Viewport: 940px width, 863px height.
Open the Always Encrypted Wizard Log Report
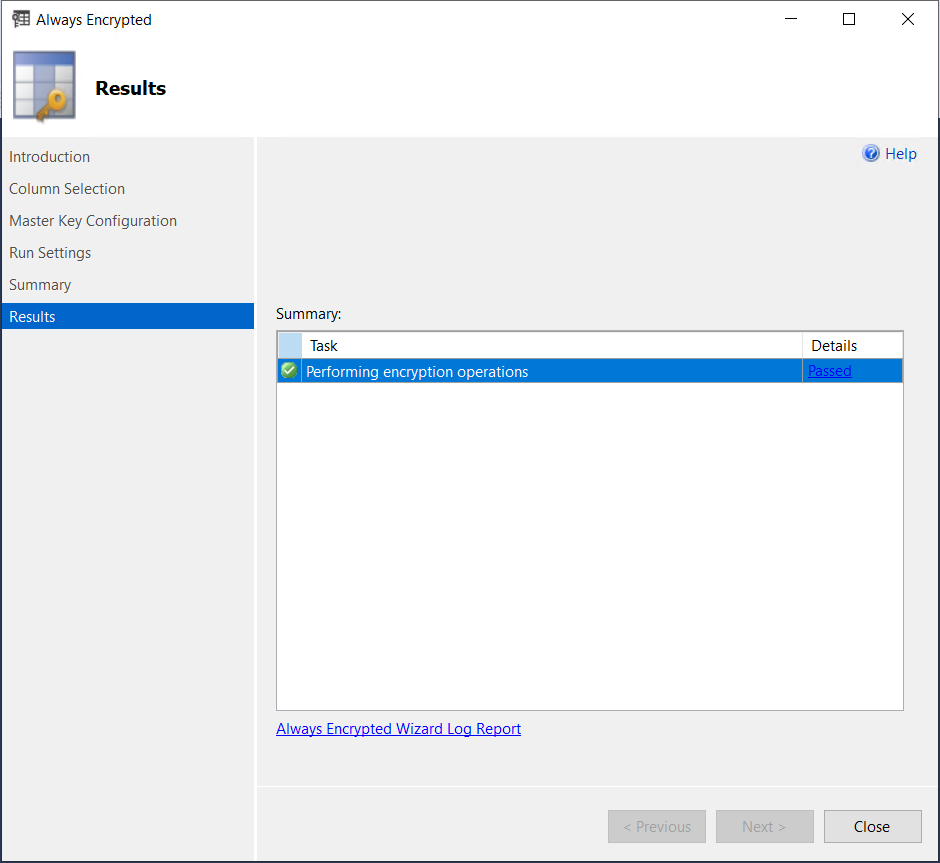[398, 728]
